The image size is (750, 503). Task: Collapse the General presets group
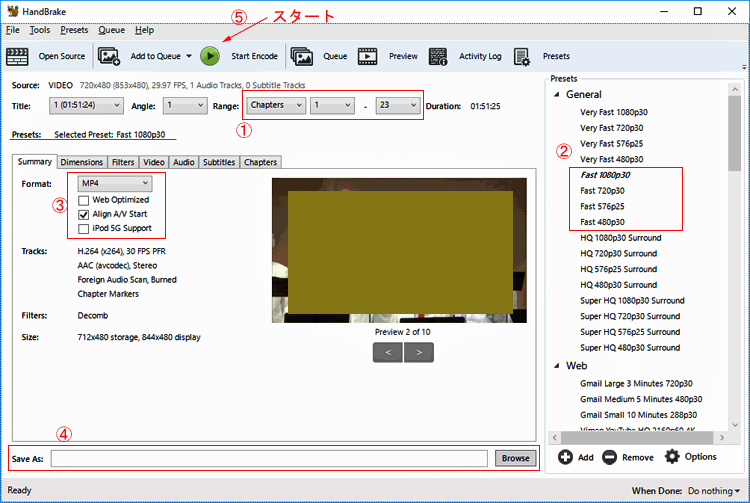pyautogui.click(x=557, y=95)
